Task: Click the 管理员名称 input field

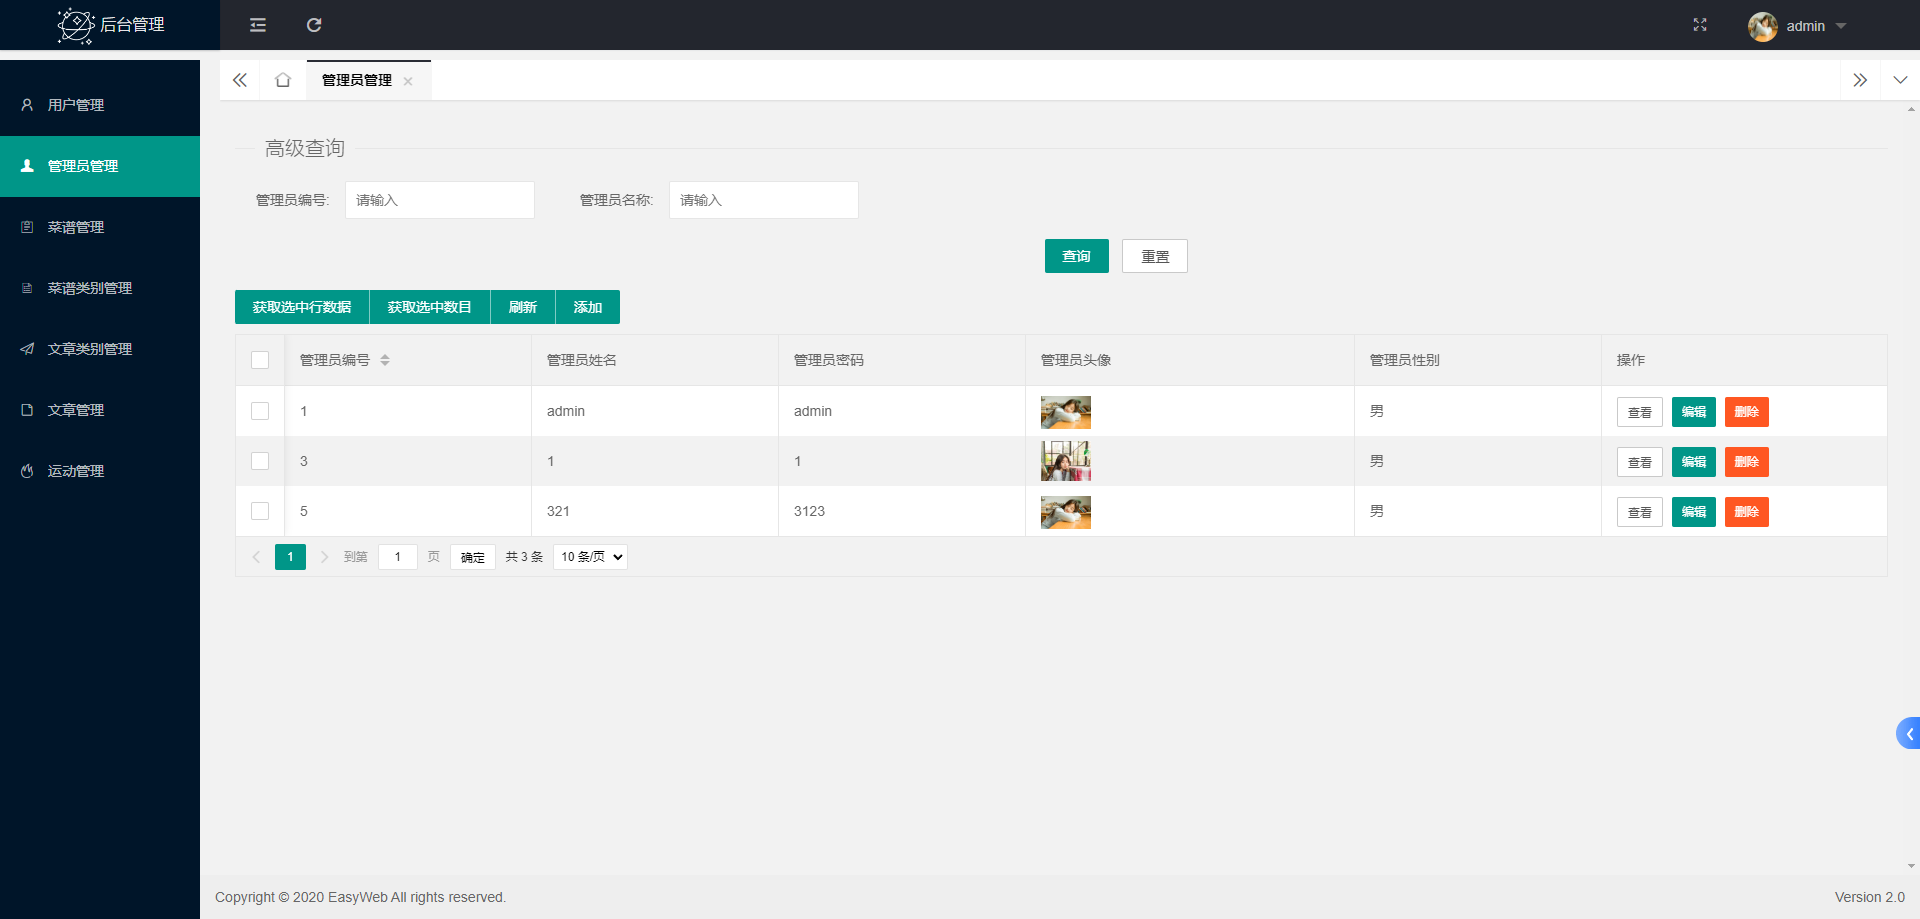Action: [763, 200]
